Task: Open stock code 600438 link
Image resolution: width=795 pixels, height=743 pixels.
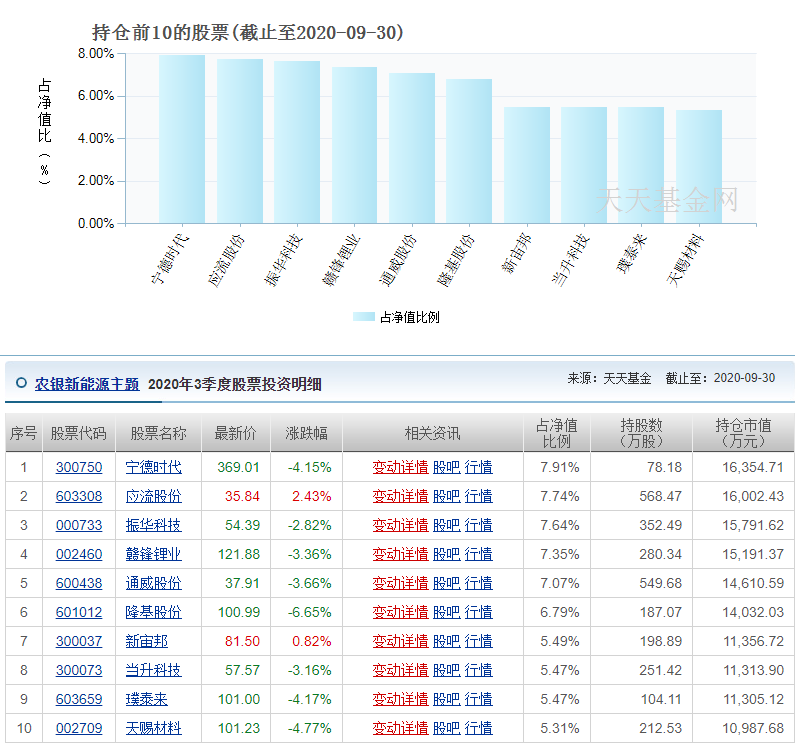Action: click(x=79, y=583)
